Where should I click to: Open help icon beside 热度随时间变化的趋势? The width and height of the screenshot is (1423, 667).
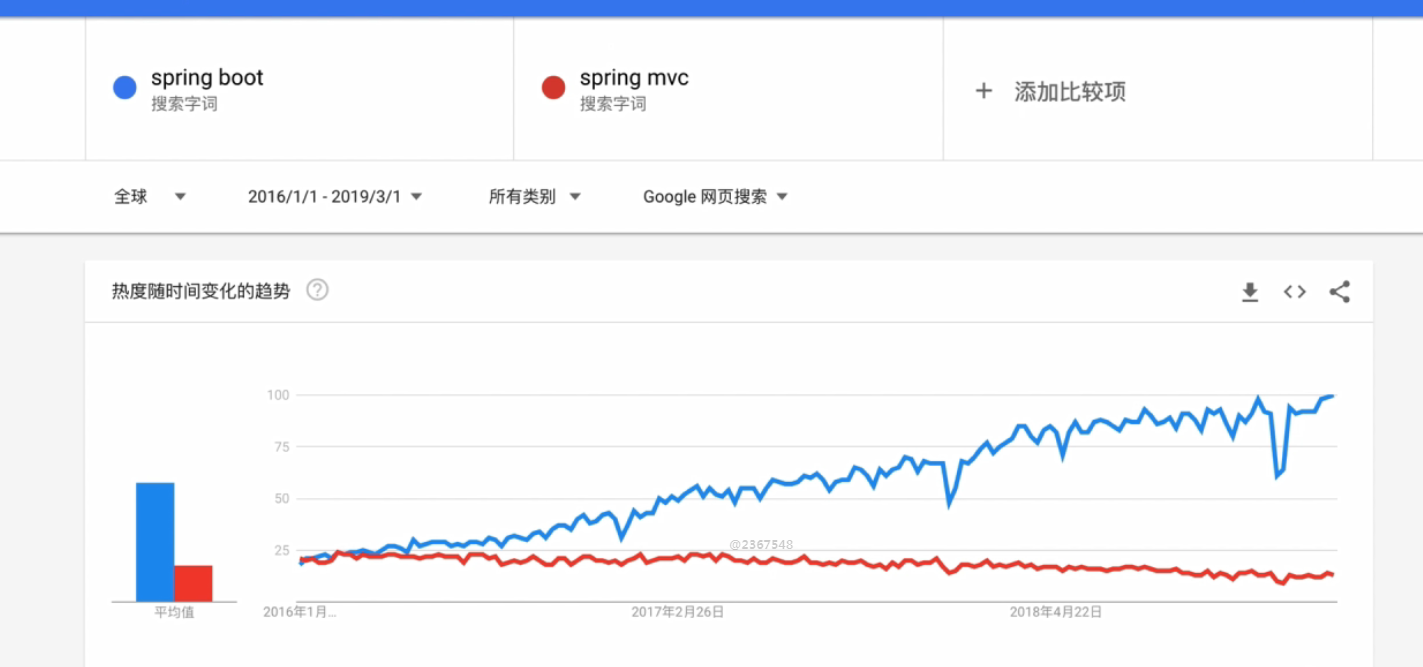pos(317,291)
